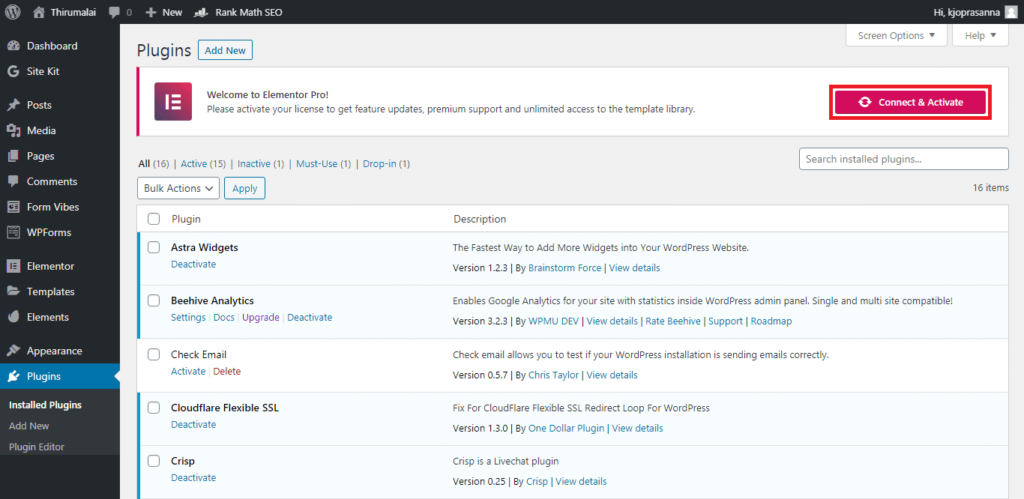Screen dimensions: 1024x499
Task: Click Rate Beehive link
Action: 673,321
